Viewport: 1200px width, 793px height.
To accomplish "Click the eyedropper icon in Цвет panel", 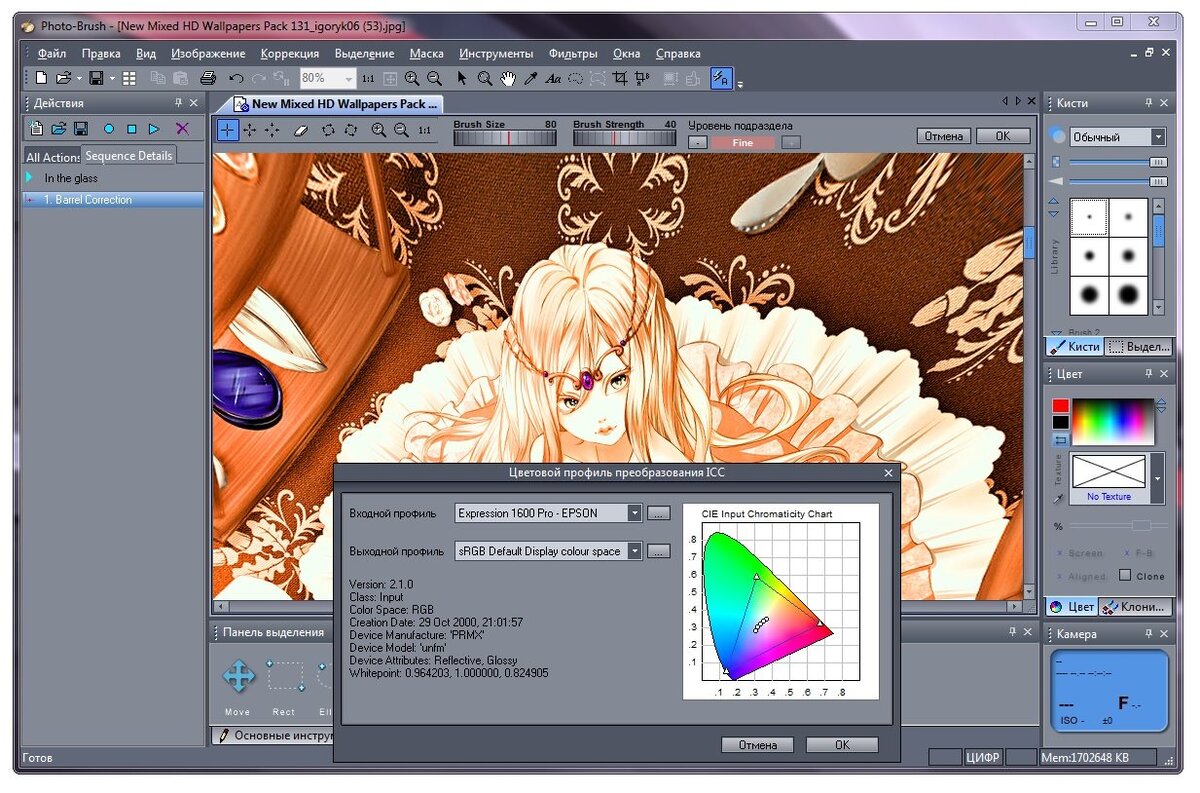I will pyautogui.click(x=1059, y=498).
